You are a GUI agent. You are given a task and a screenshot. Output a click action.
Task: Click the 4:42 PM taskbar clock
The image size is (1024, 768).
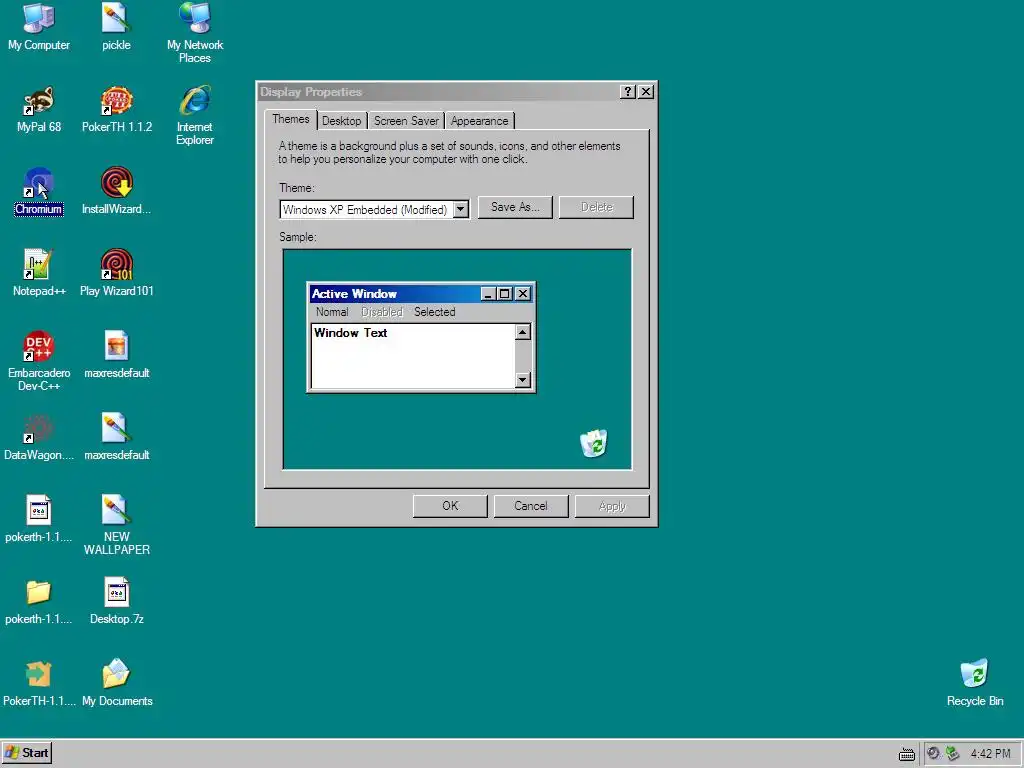[x=990, y=754]
